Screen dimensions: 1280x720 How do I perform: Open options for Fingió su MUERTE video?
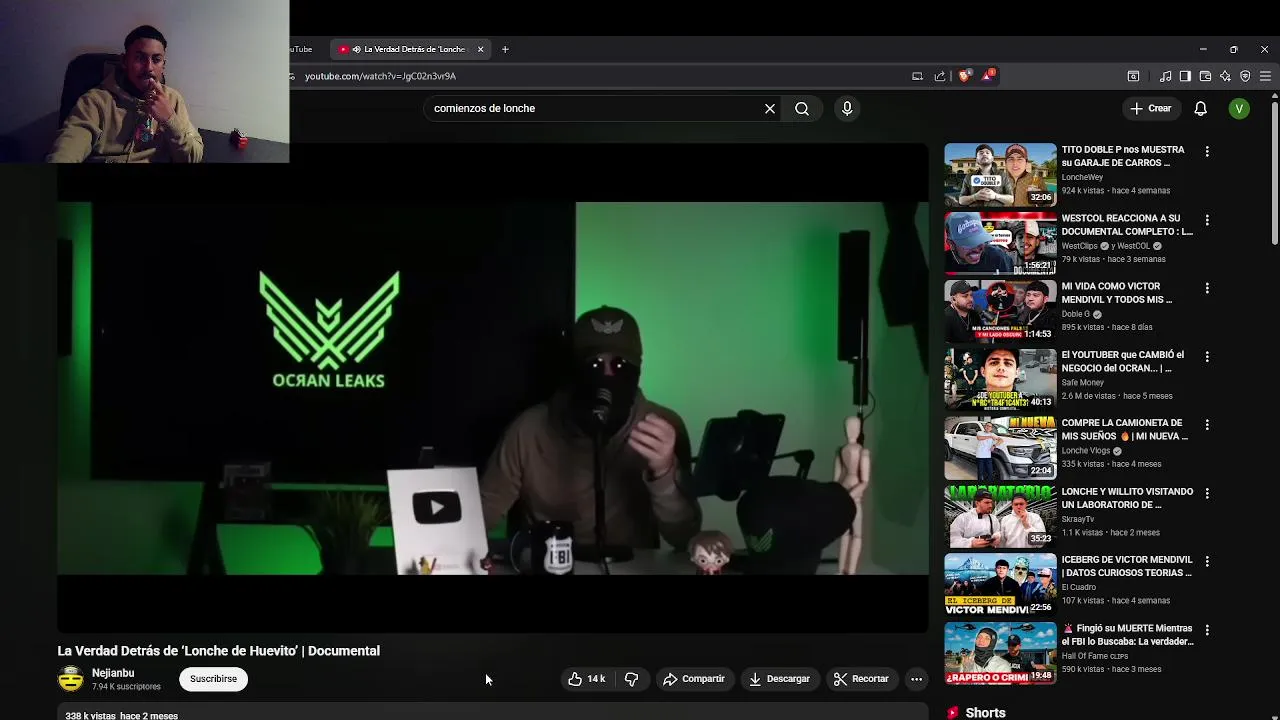coord(1207,631)
